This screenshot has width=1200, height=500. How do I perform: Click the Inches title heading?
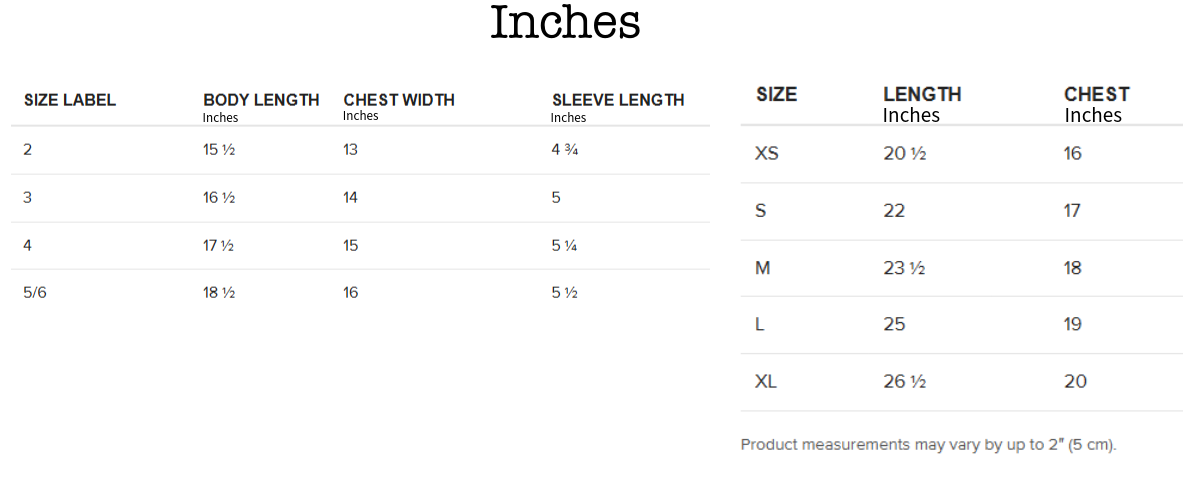click(565, 24)
